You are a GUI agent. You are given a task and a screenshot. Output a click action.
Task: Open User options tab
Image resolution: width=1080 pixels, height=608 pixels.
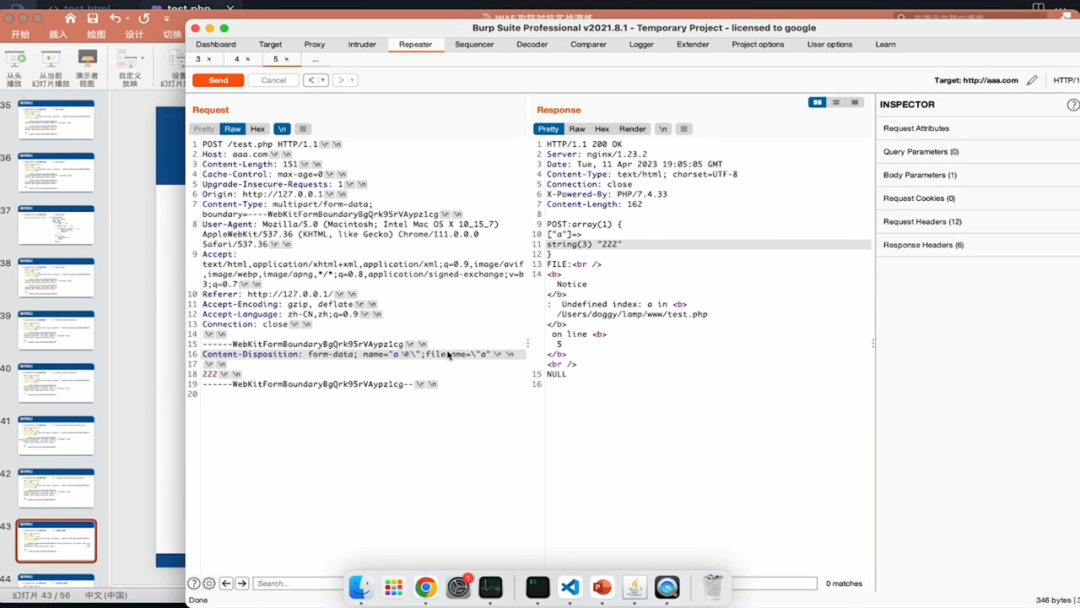[x=829, y=44]
